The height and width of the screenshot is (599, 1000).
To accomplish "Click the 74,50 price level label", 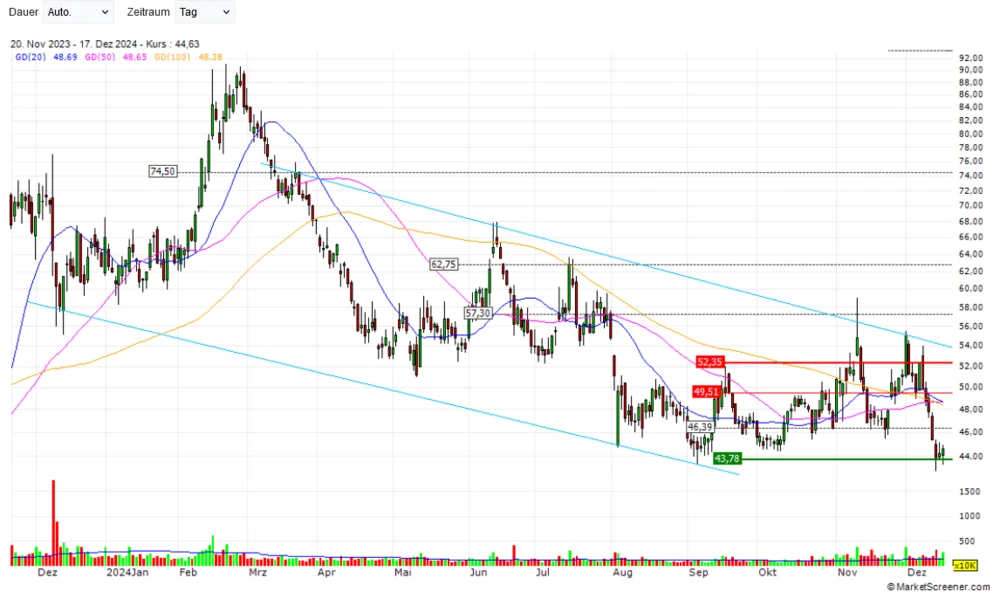I will [162, 172].
